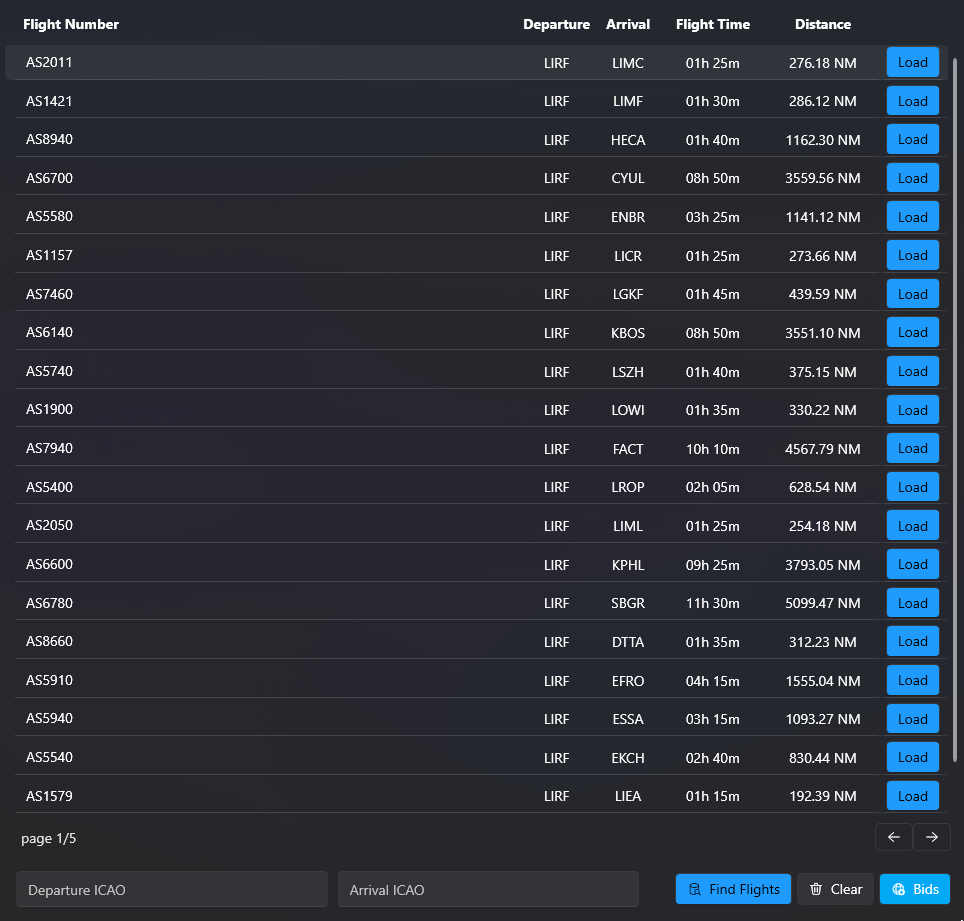Load flight AS7940 to FACT

click(x=912, y=448)
